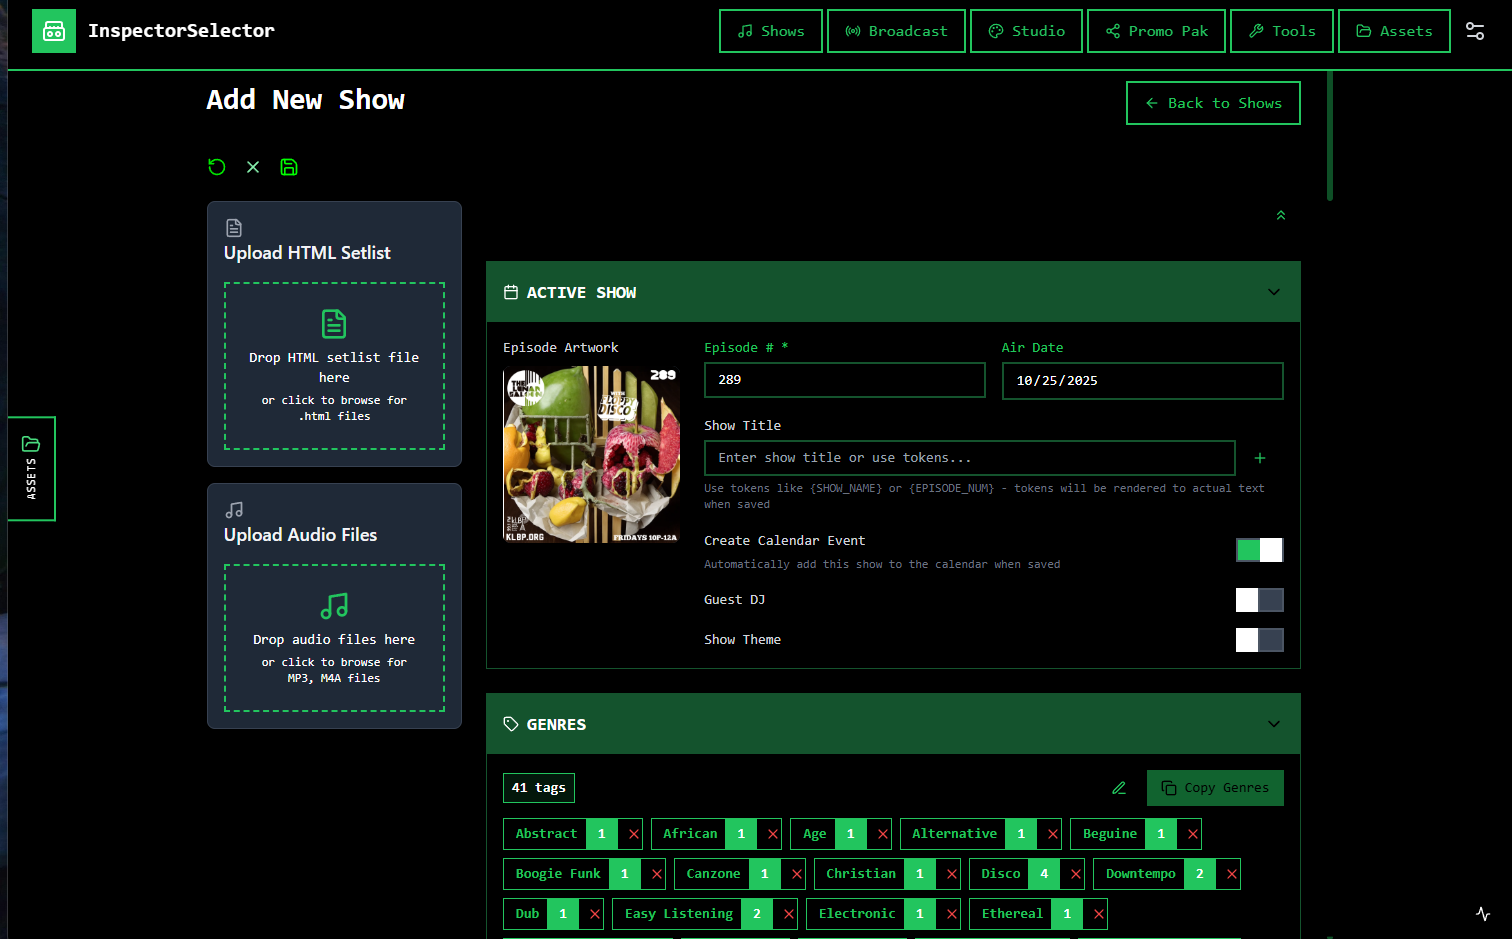Open the Broadcast menu
This screenshot has height=939, width=1512.
[x=896, y=31]
